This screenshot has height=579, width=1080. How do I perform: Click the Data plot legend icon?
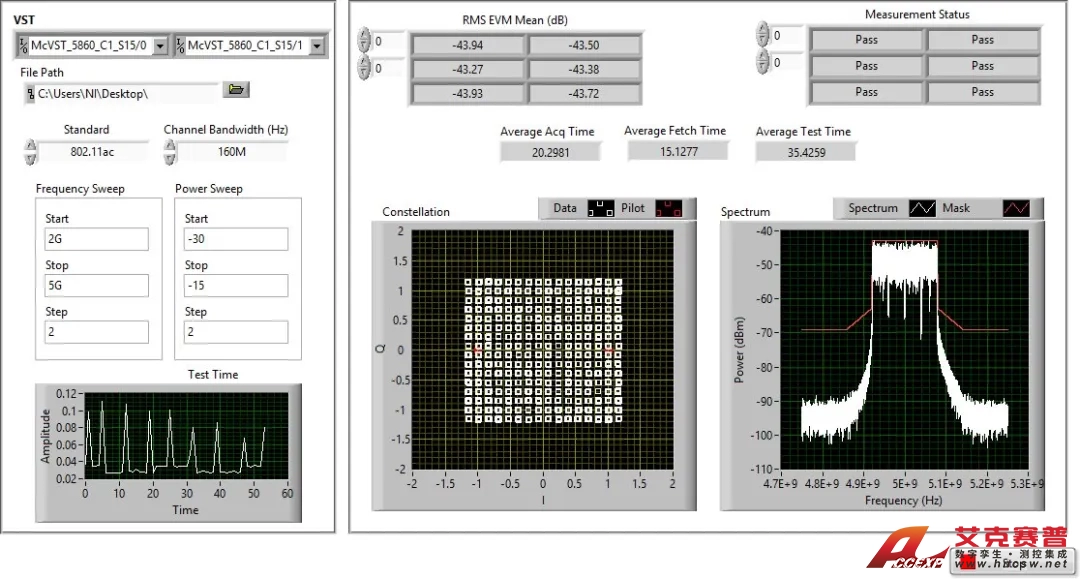601,209
